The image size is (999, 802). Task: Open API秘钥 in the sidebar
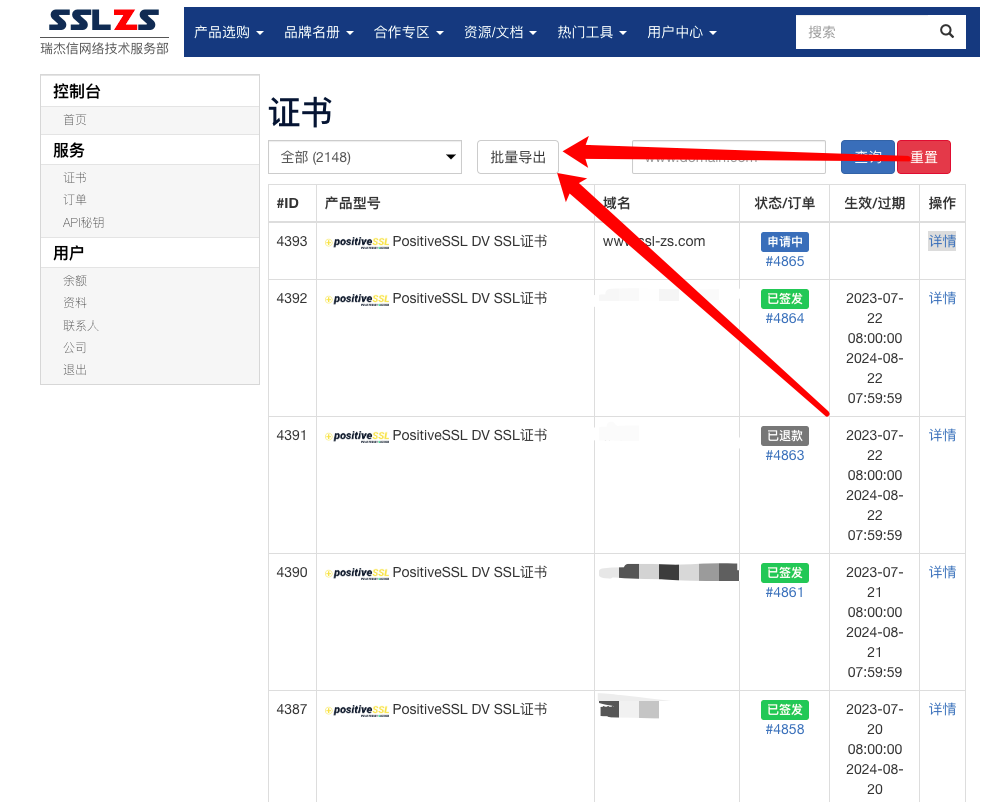pos(83,222)
